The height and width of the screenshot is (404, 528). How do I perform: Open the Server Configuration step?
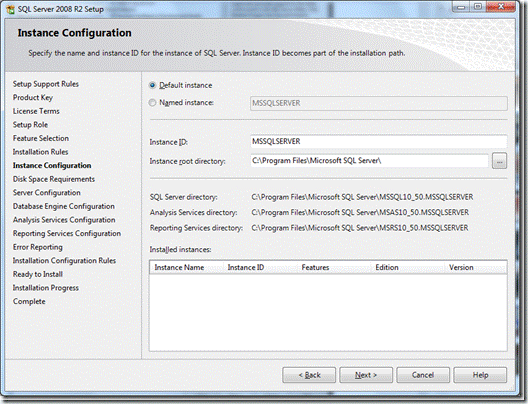tap(47, 193)
